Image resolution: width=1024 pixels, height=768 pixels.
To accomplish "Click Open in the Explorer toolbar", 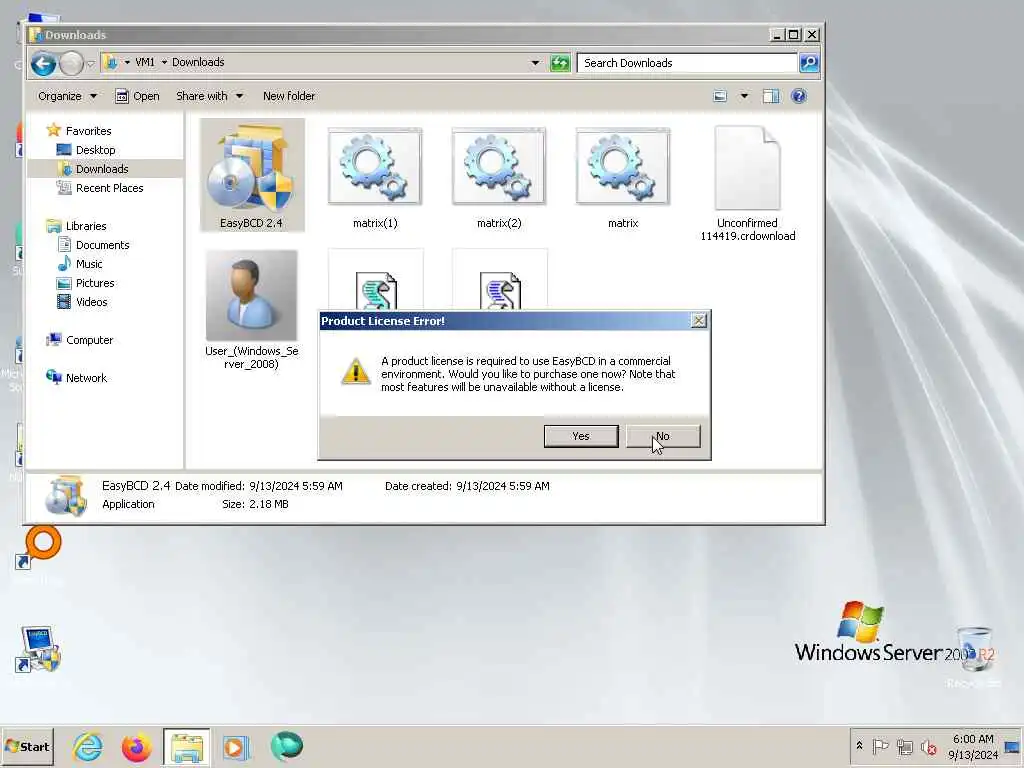I will point(137,96).
